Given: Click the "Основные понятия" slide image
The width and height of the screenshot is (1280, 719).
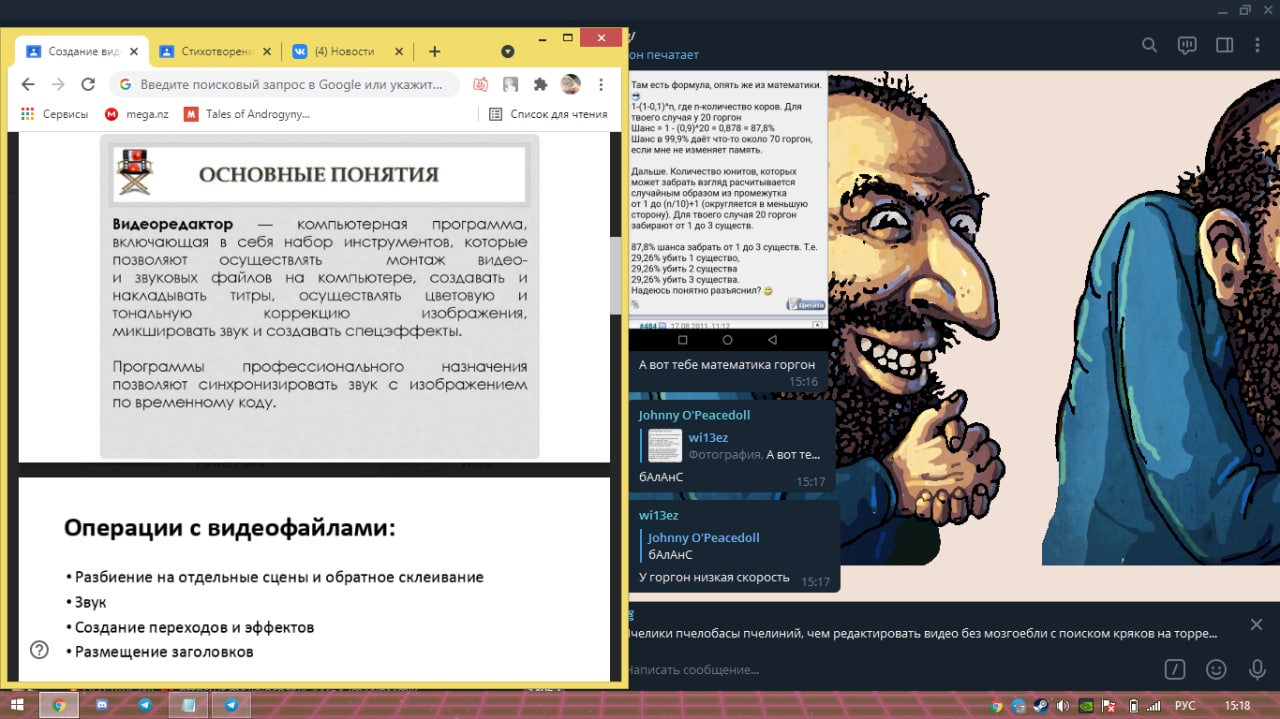Looking at the screenshot, I should 319,298.
